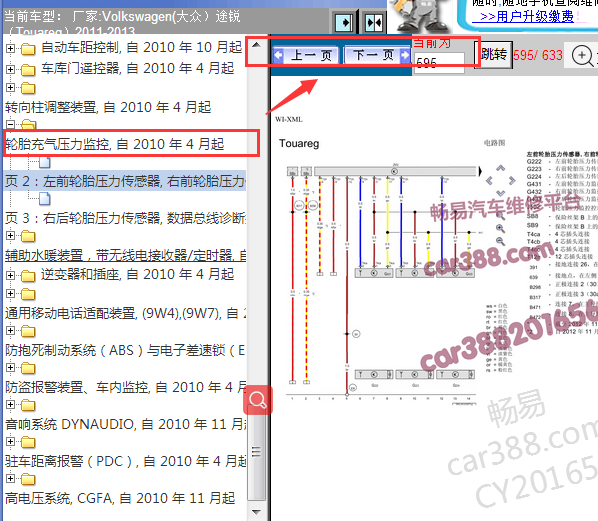Click the folder icon above 转向柱调整装置

click(x=28, y=88)
